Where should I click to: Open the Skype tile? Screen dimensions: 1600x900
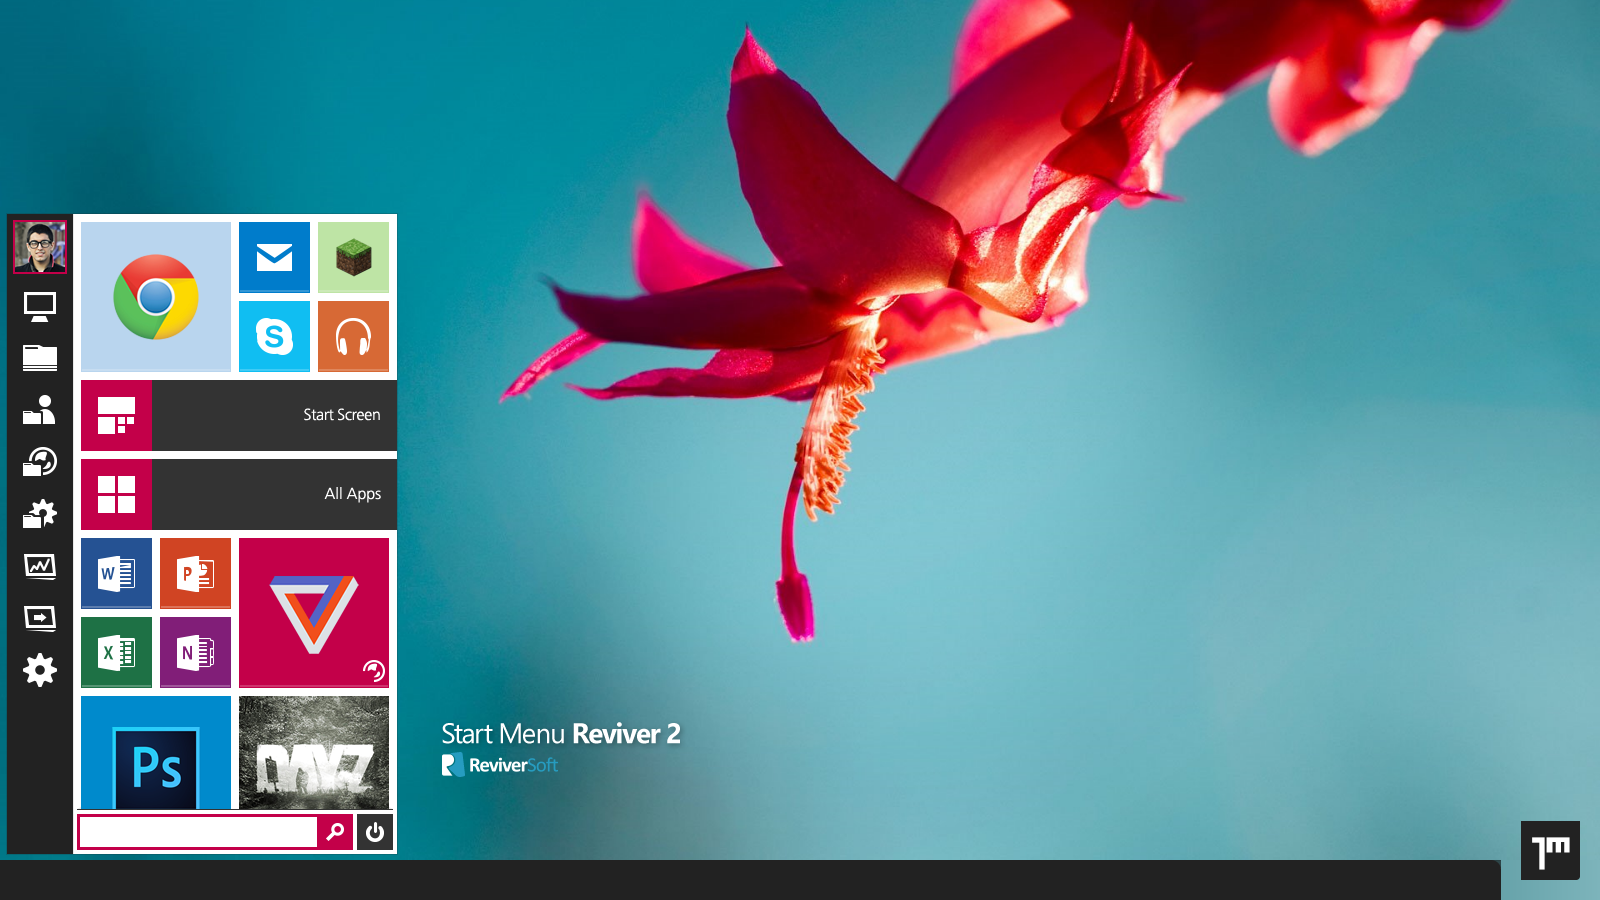click(x=274, y=336)
